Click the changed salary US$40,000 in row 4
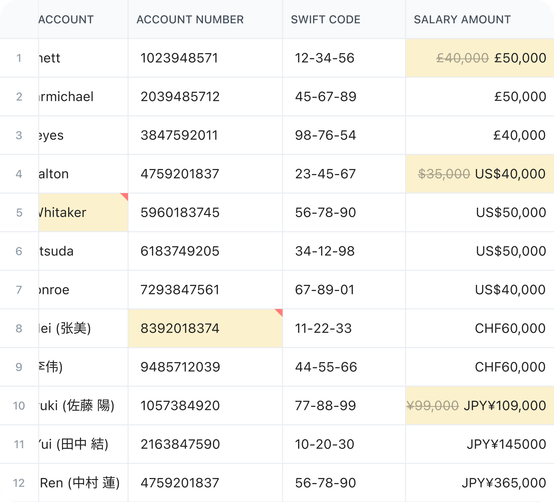Image resolution: width=554 pixels, height=502 pixels. [480, 174]
